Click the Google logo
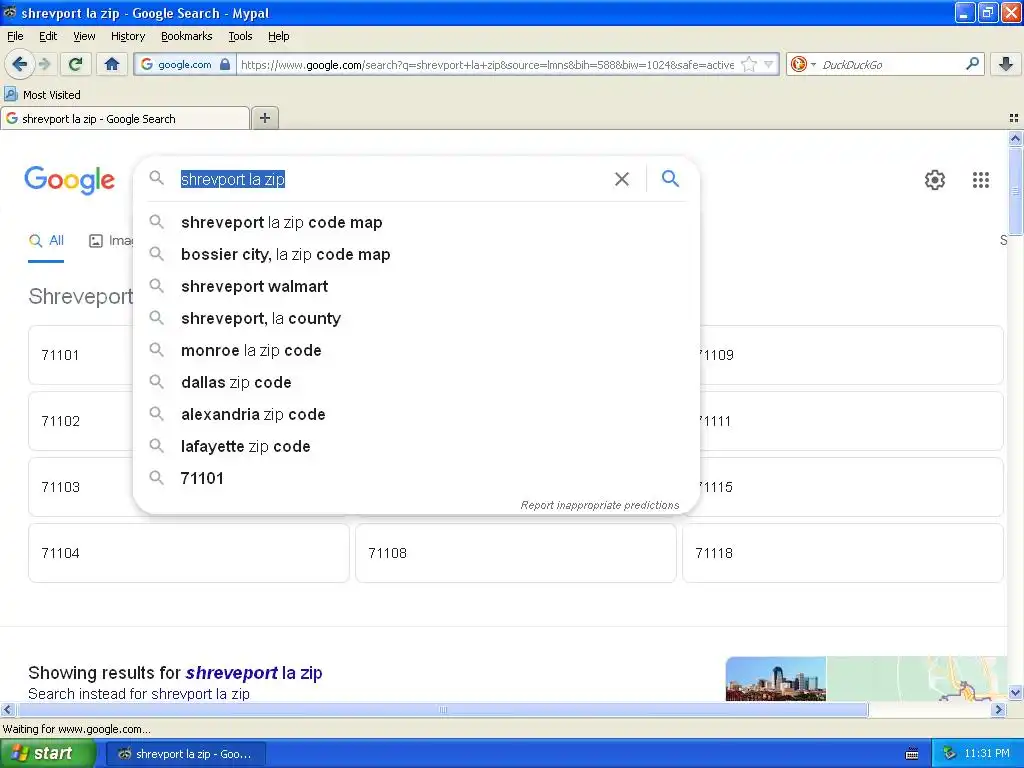 [70, 180]
